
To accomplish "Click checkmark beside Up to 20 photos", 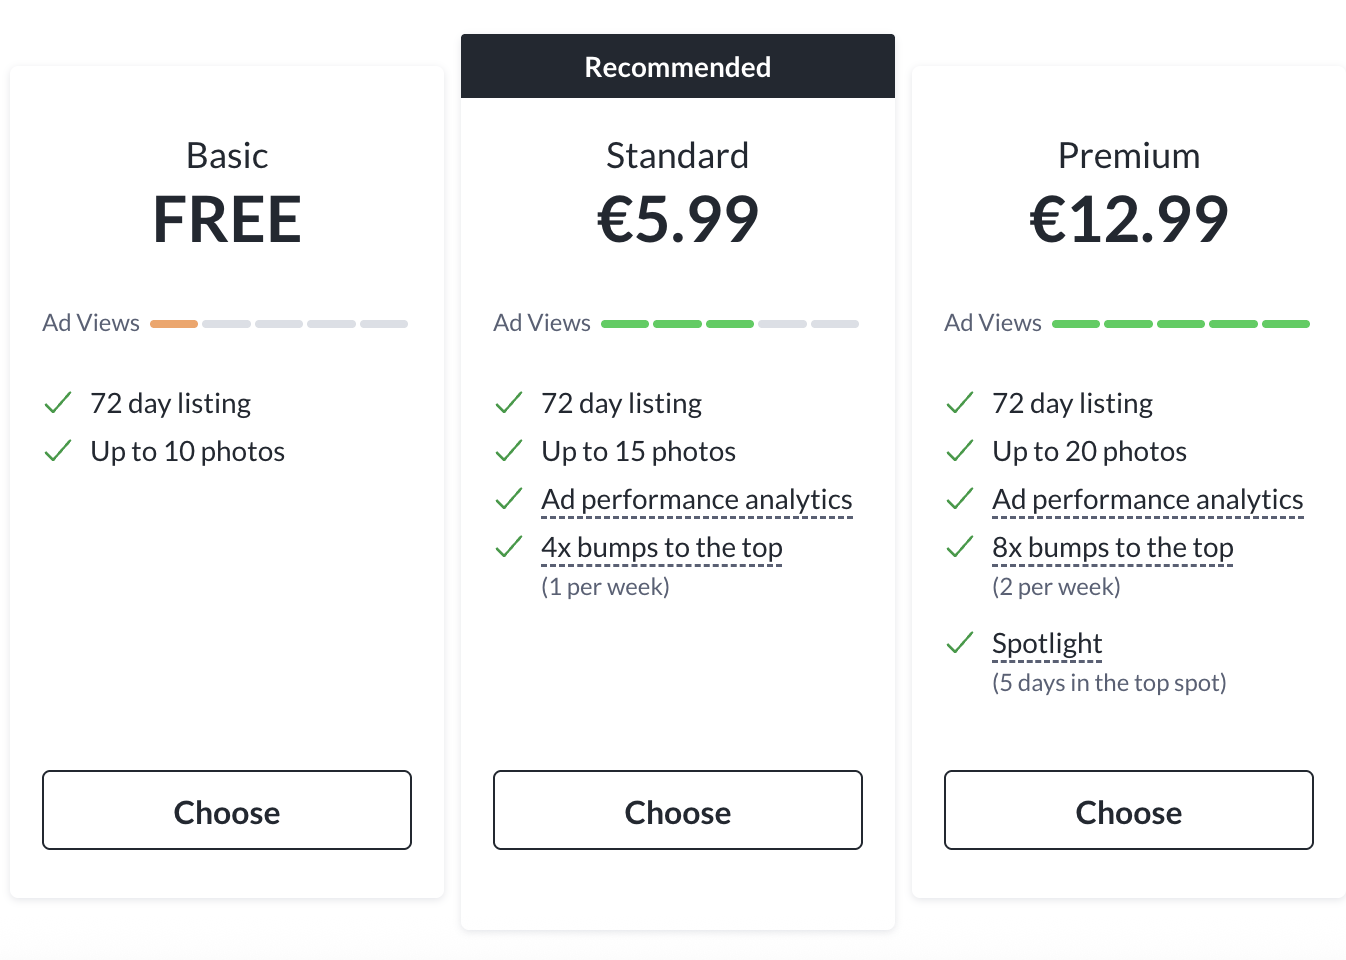I will pyautogui.click(x=960, y=451).
